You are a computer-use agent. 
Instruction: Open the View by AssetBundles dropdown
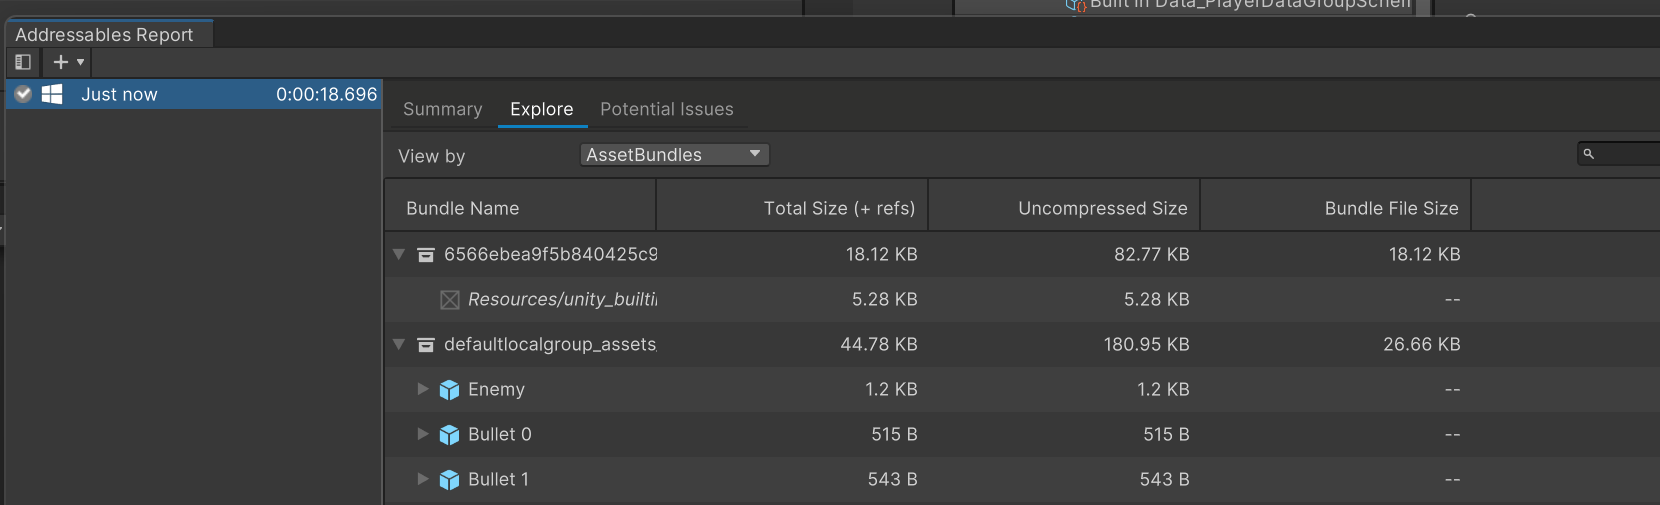pyautogui.click(x=674, y=155)
